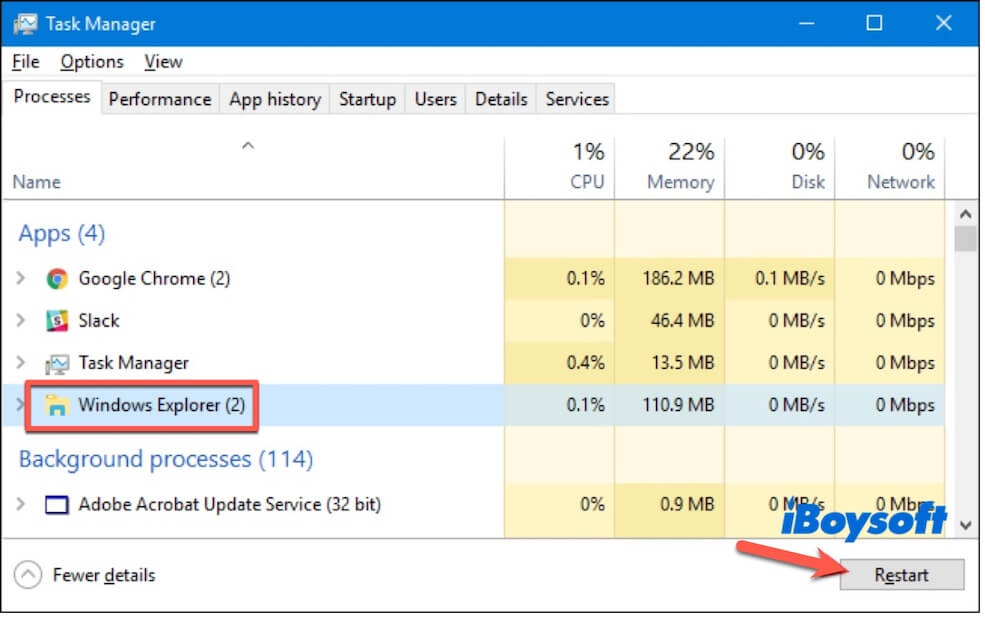Viewport: 985px width, 617px height.
Task: Open the View menu
Action: tap(163, 62)
